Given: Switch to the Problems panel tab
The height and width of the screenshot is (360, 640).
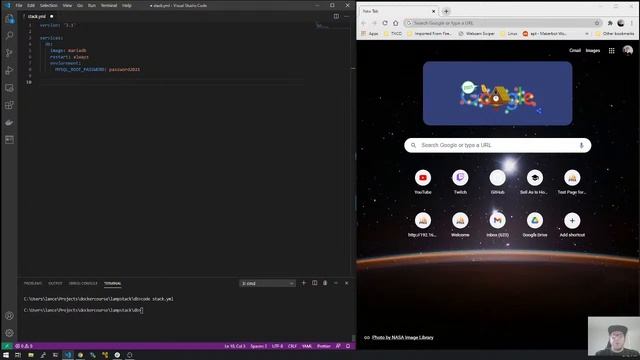Looking at the screenshot, I should tap(33, 283).
